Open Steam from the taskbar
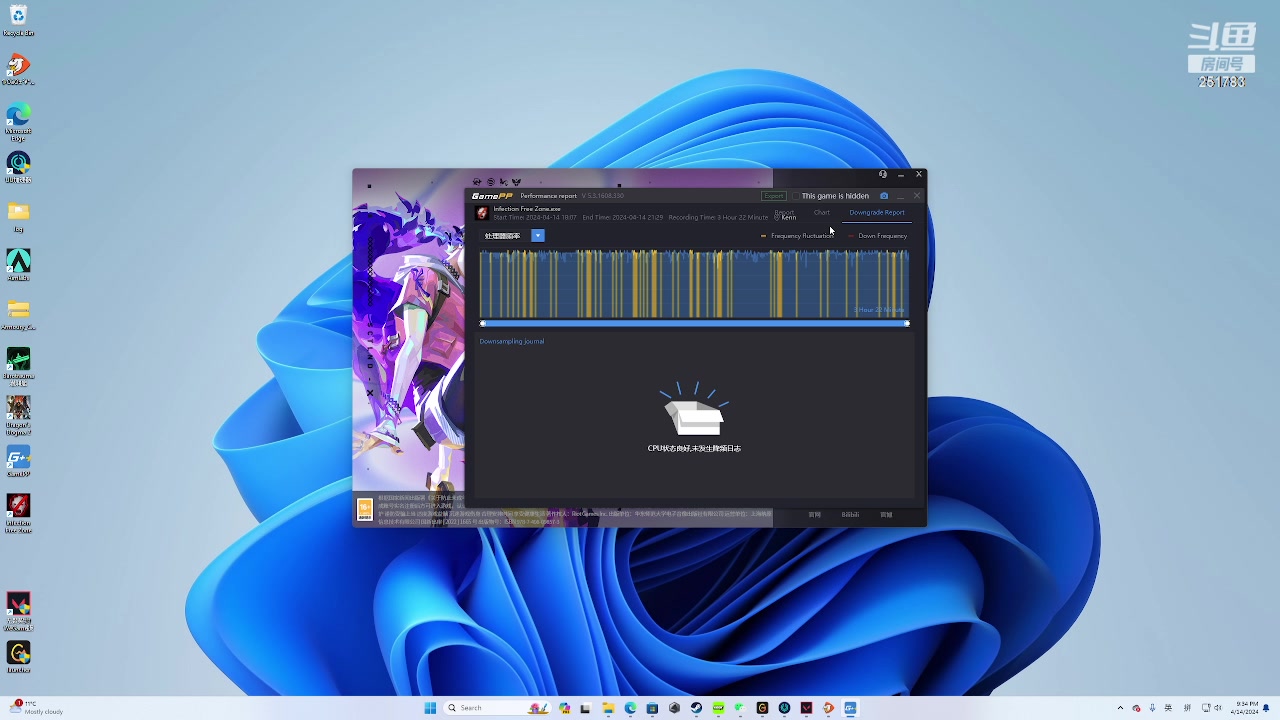Screen dimensions: 1280x720 pyautogui.click(x=696, y=708)
